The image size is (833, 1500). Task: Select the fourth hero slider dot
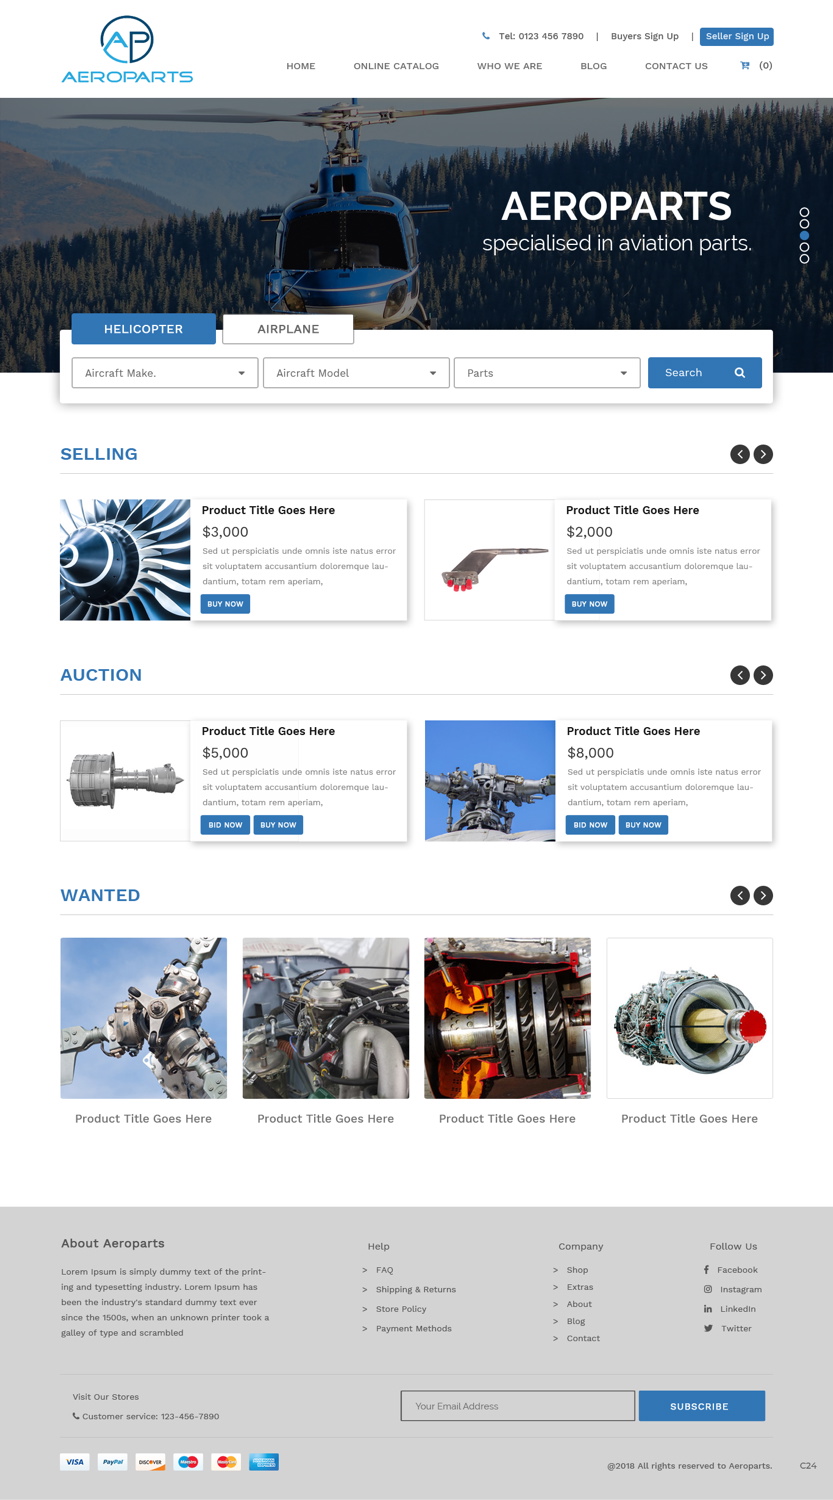coord(804,247)
